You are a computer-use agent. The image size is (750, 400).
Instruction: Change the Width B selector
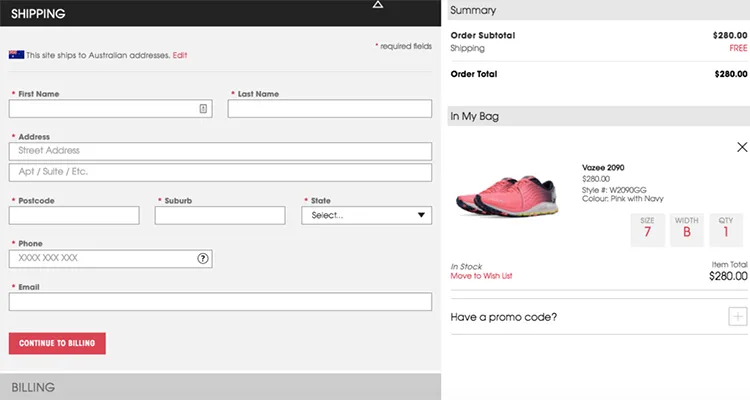click(687, 230)
